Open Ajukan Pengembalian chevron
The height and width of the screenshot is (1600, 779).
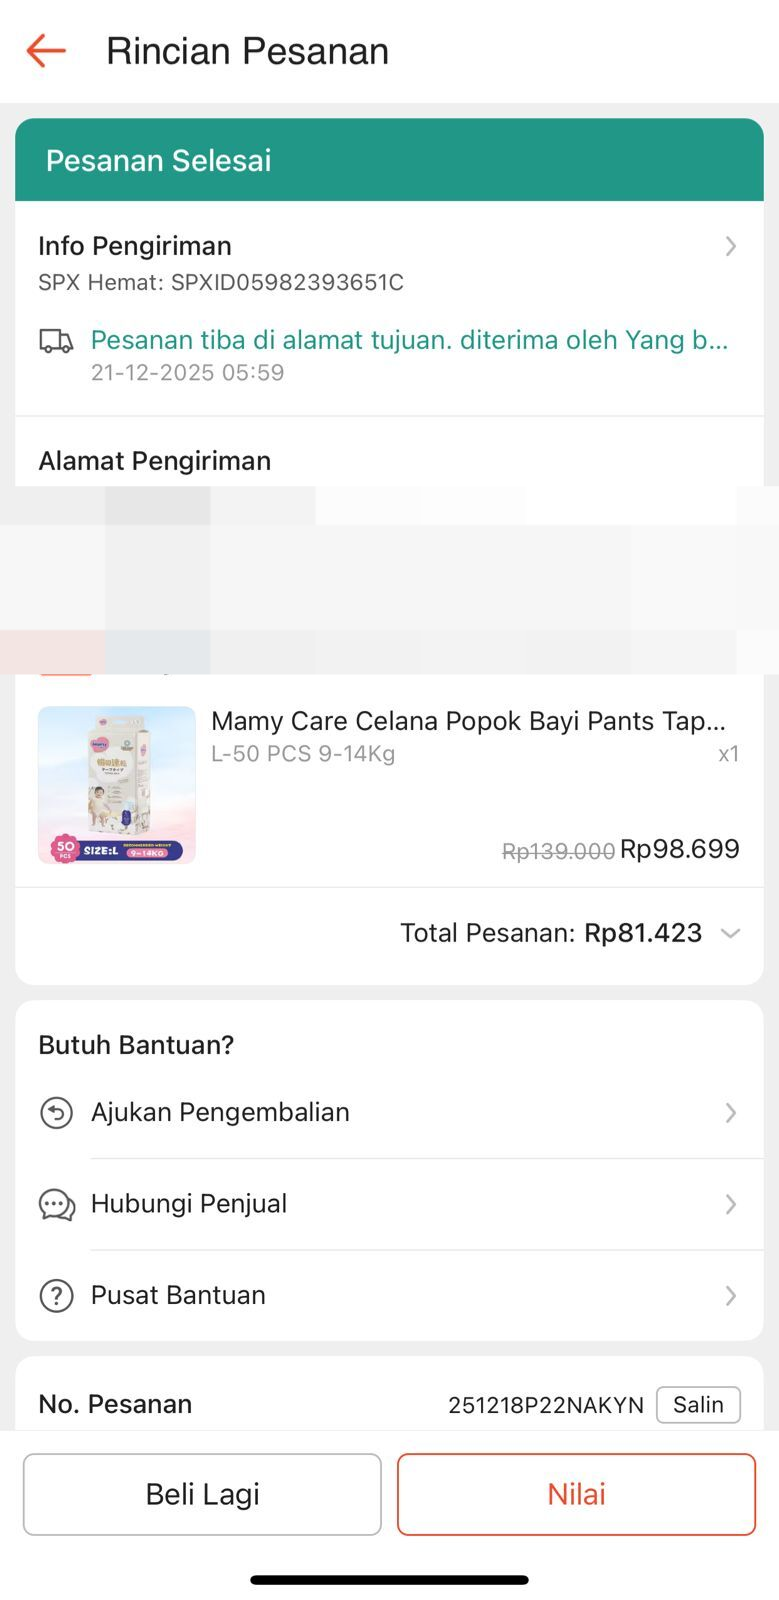click(731, 1113)
